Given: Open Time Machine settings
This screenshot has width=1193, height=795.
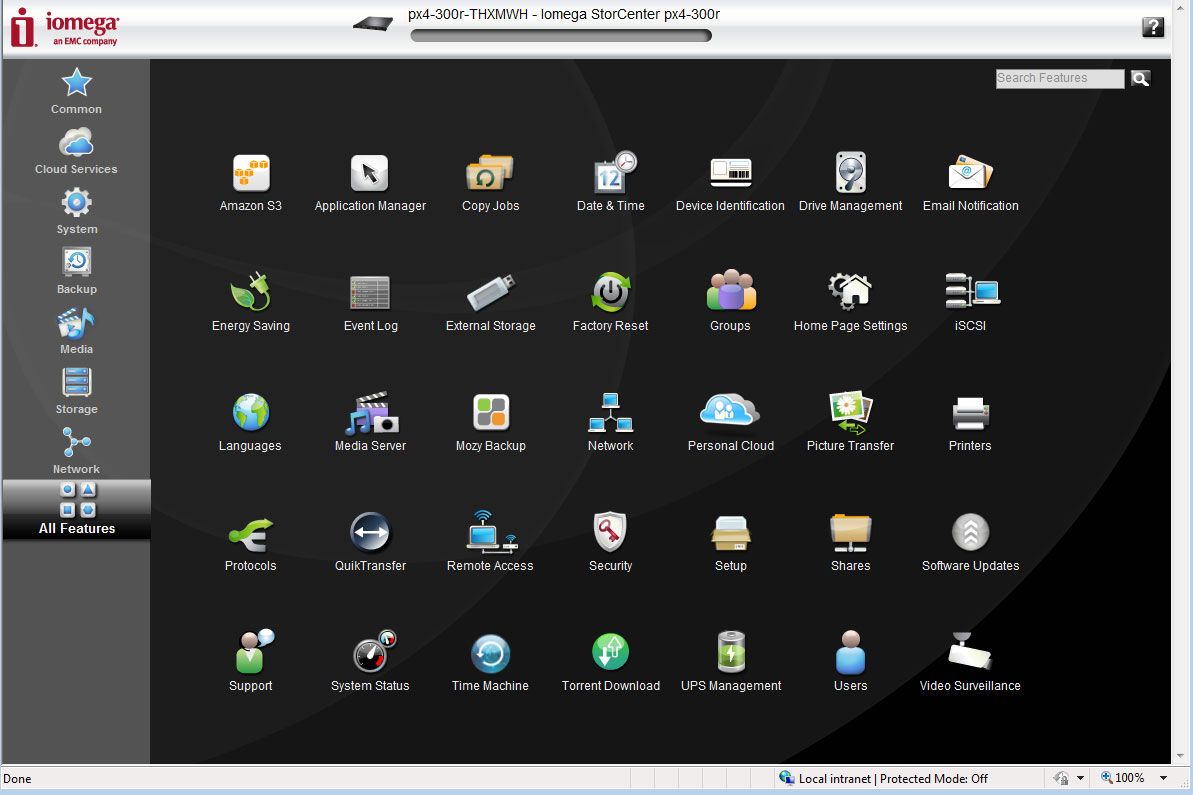Looking at the screenshot, I should click(x=490, y=662).
